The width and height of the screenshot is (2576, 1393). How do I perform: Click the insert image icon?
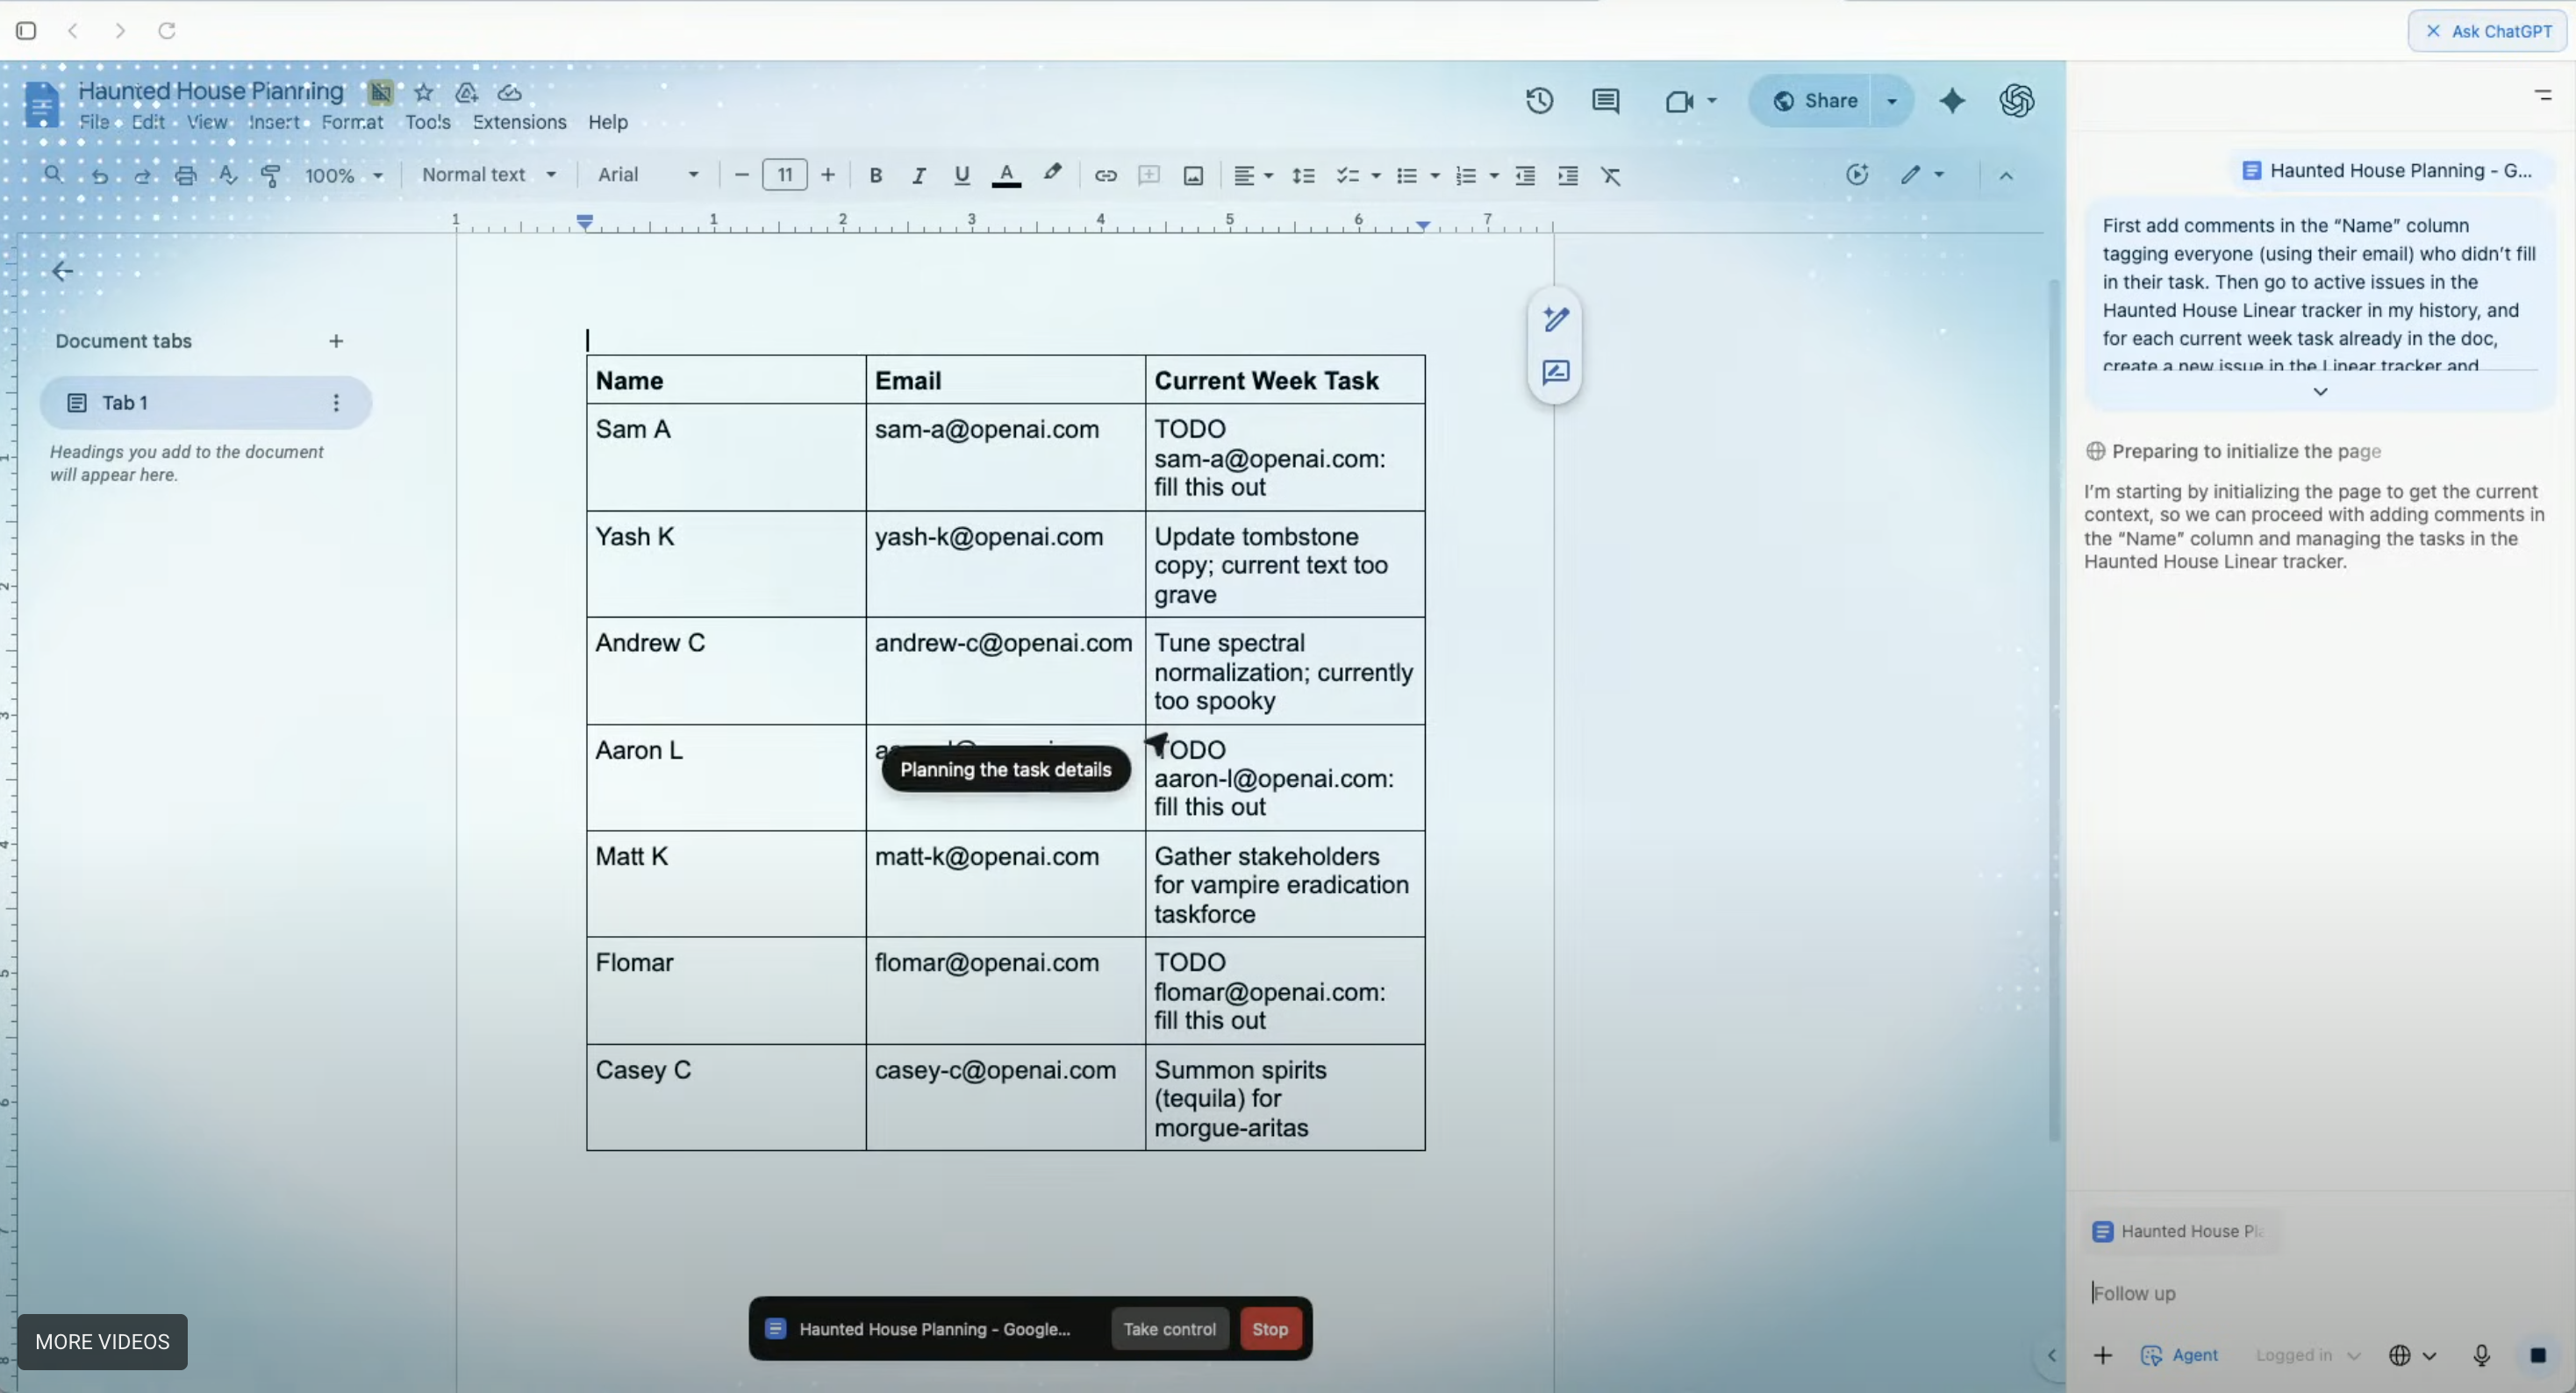click(1193, 176)
